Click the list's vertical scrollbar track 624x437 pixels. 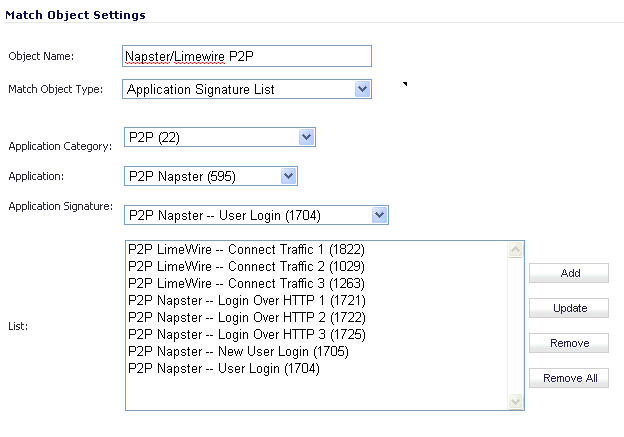pyautogui.click(x=516, y=325)
